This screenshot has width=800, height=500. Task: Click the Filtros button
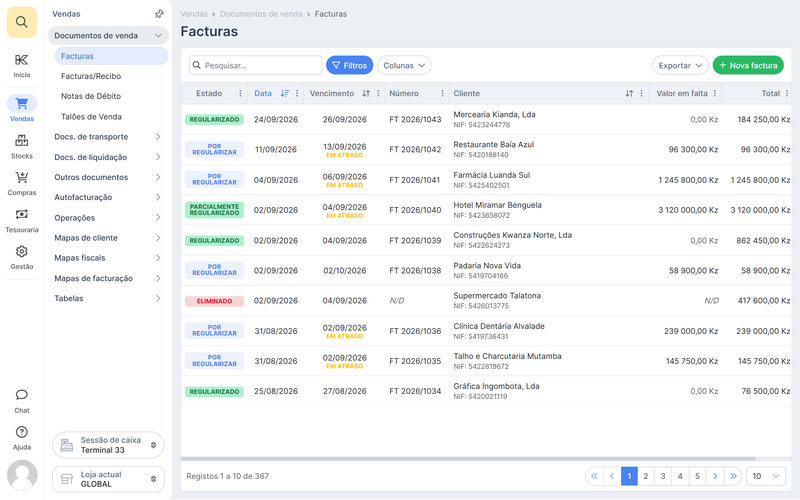tap(349, 65)
